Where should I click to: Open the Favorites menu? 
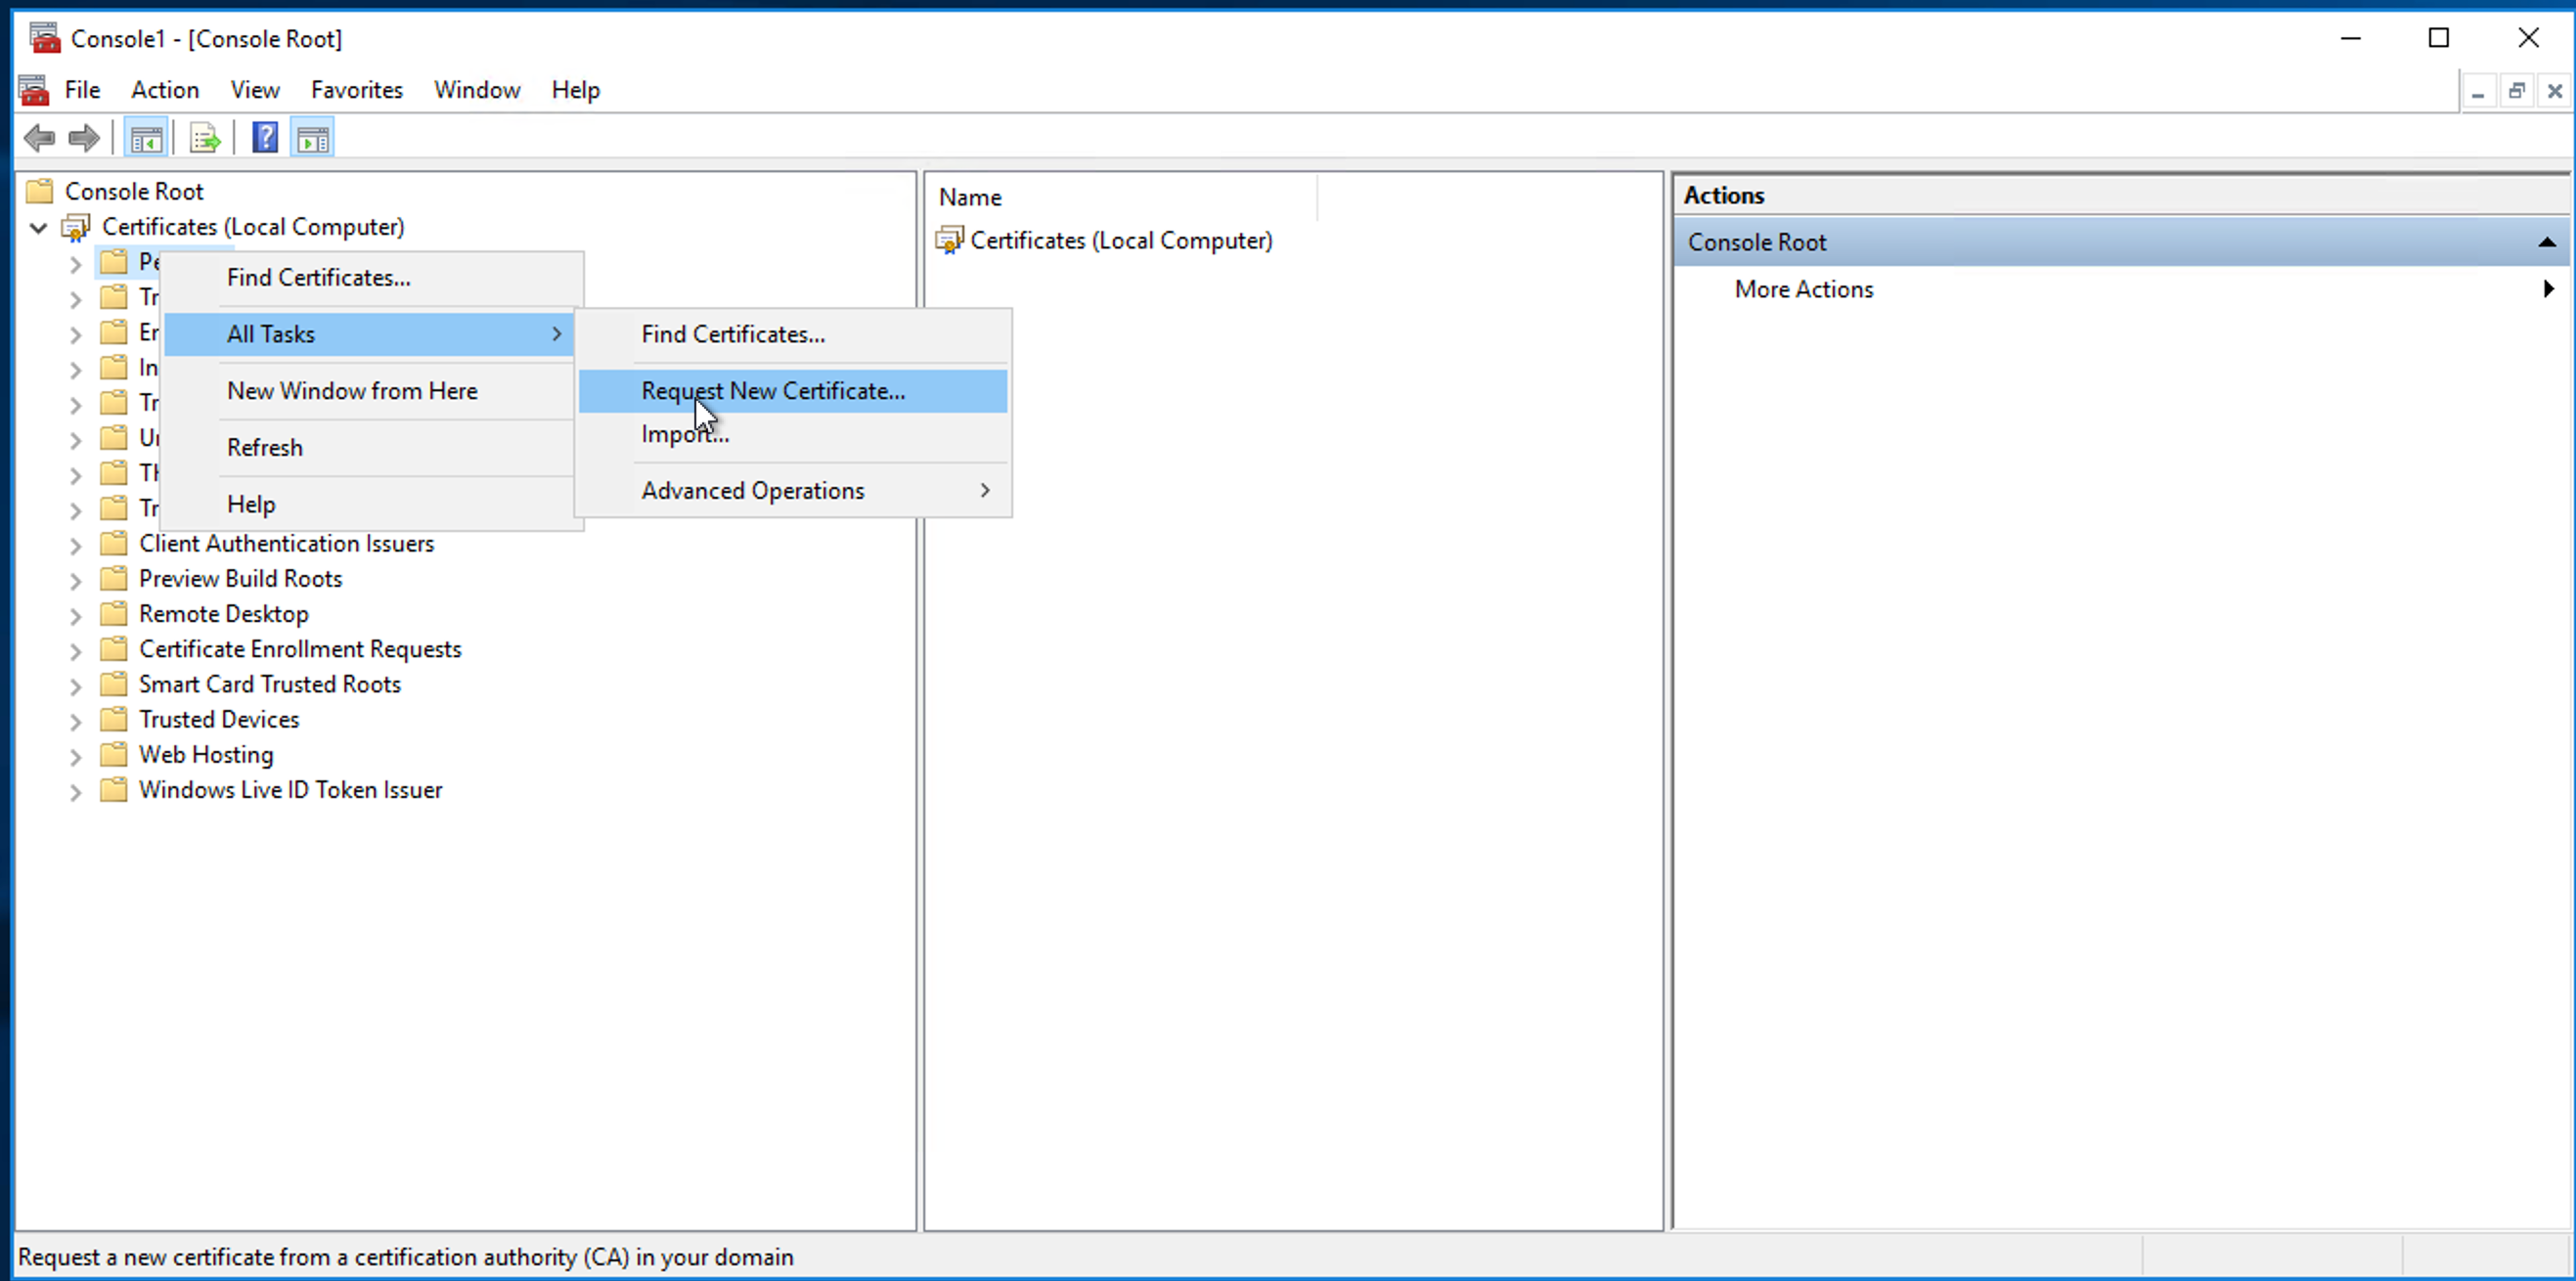356,90
